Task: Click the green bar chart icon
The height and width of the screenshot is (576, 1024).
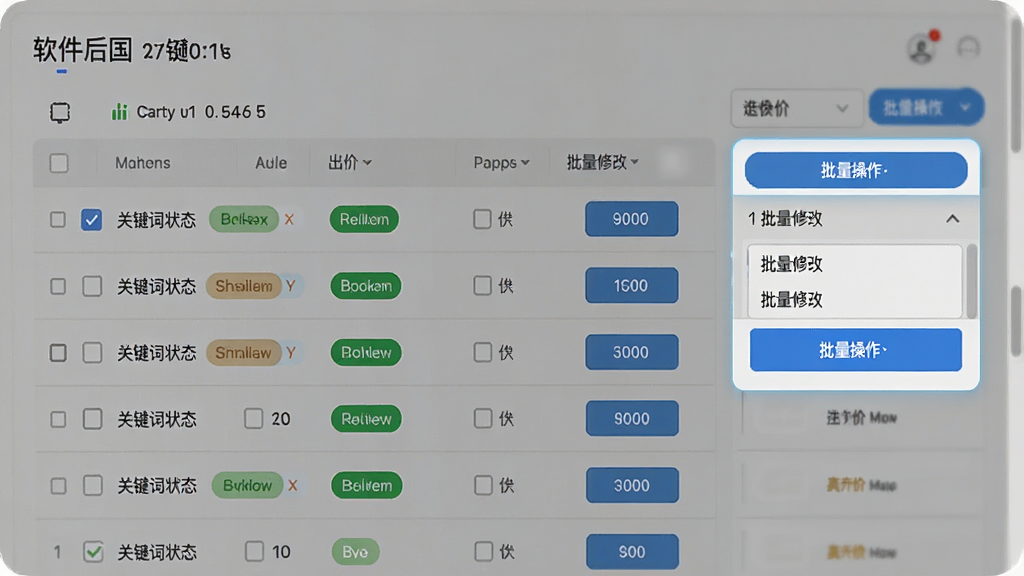Action: tap(120, 112)
